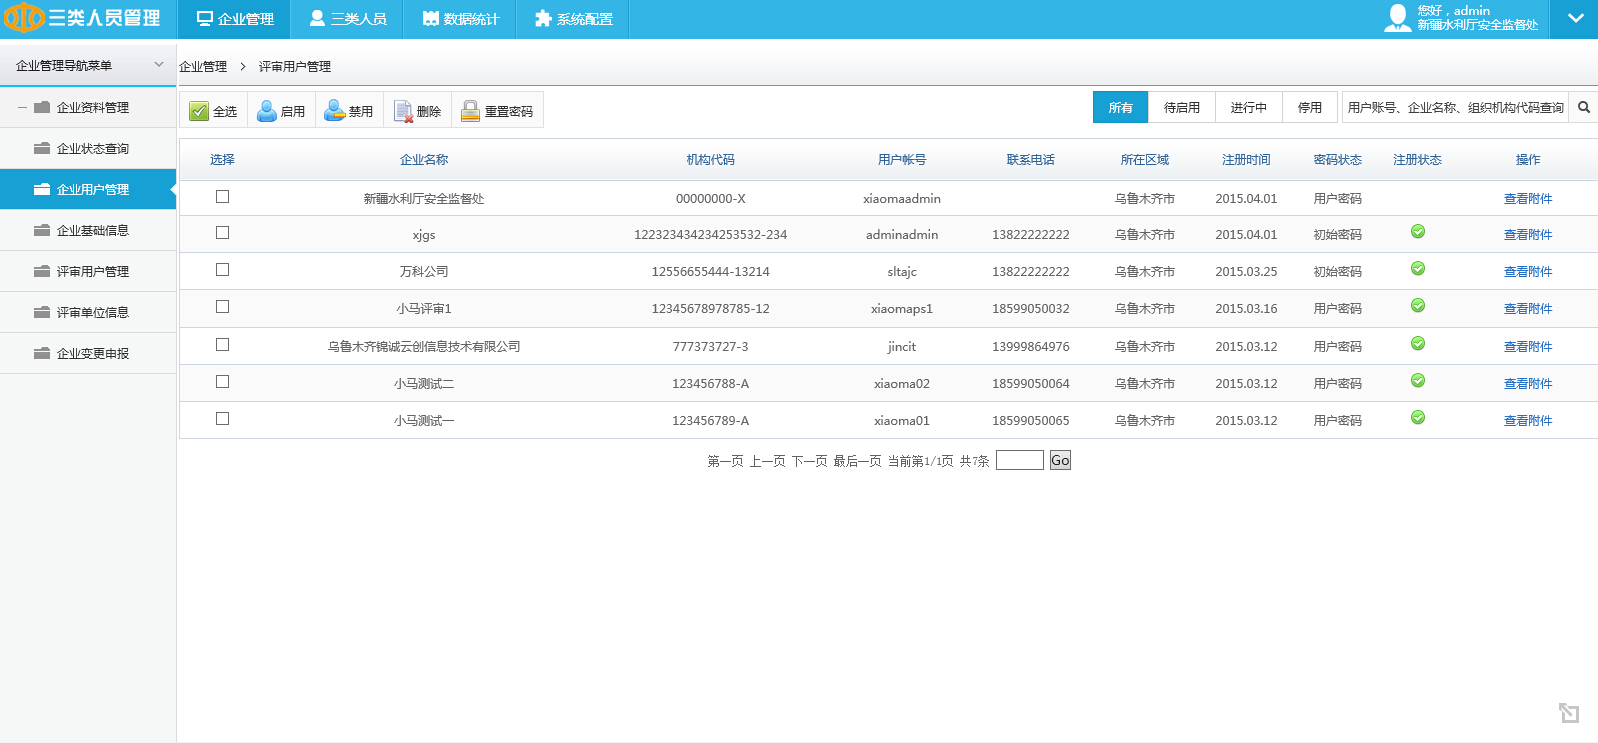This screenshot has height=743, width=1598.
Task: Click the 全选 select-all icon
Action: 199,111
